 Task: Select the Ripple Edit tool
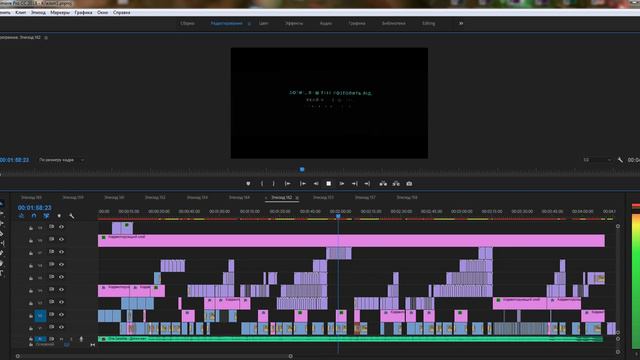pyautogui.click(x=2, y=224)
